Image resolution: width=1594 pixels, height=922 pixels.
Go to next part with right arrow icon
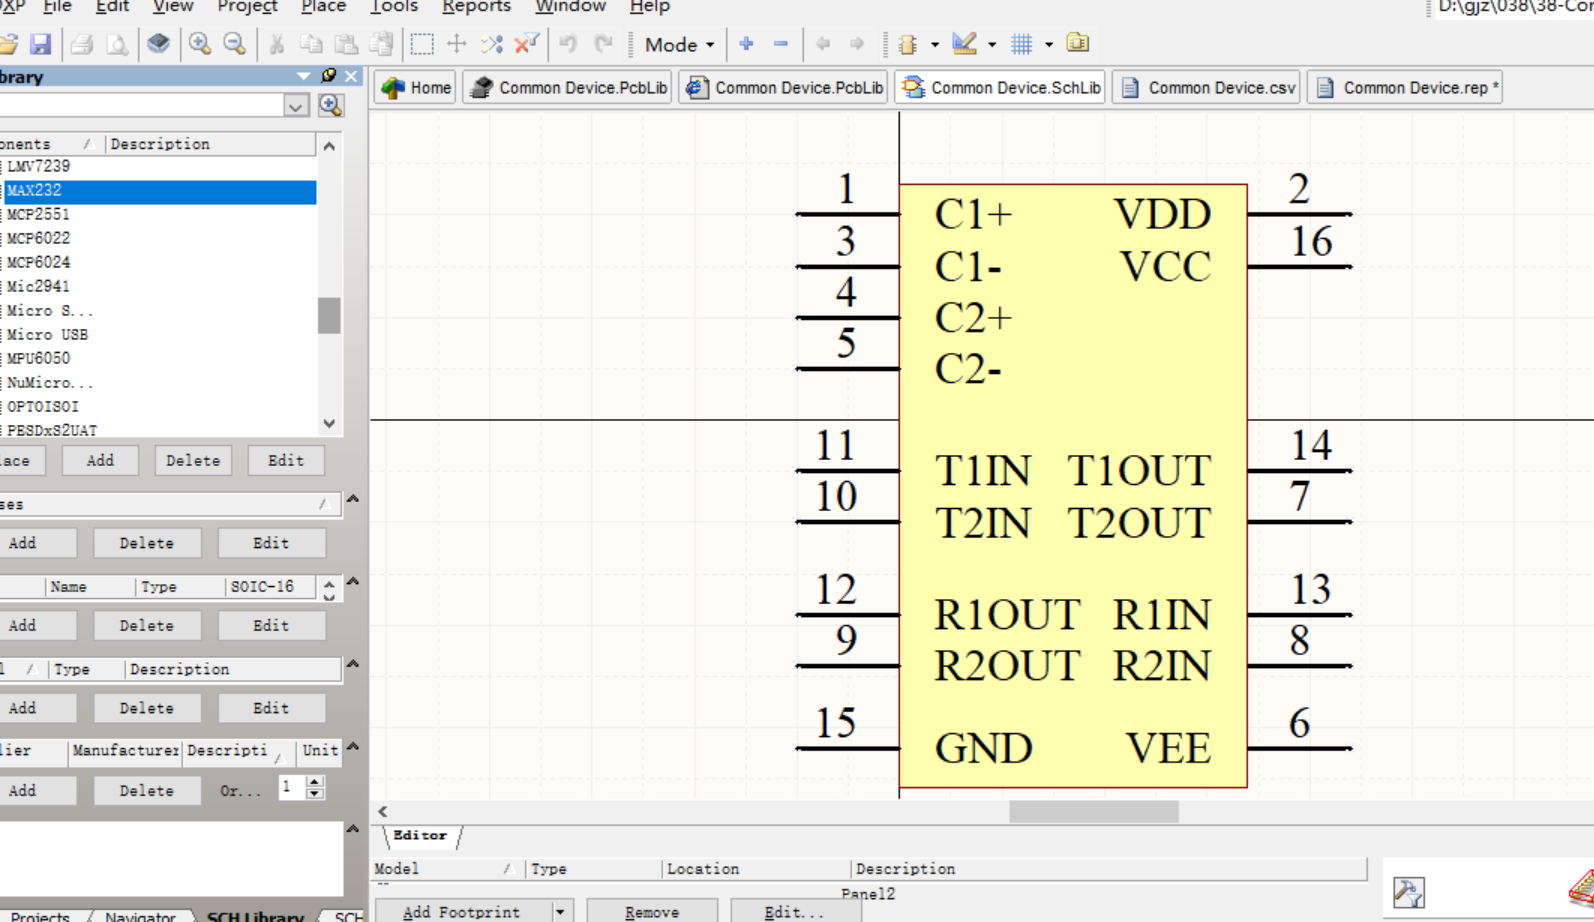pos(857,44)
